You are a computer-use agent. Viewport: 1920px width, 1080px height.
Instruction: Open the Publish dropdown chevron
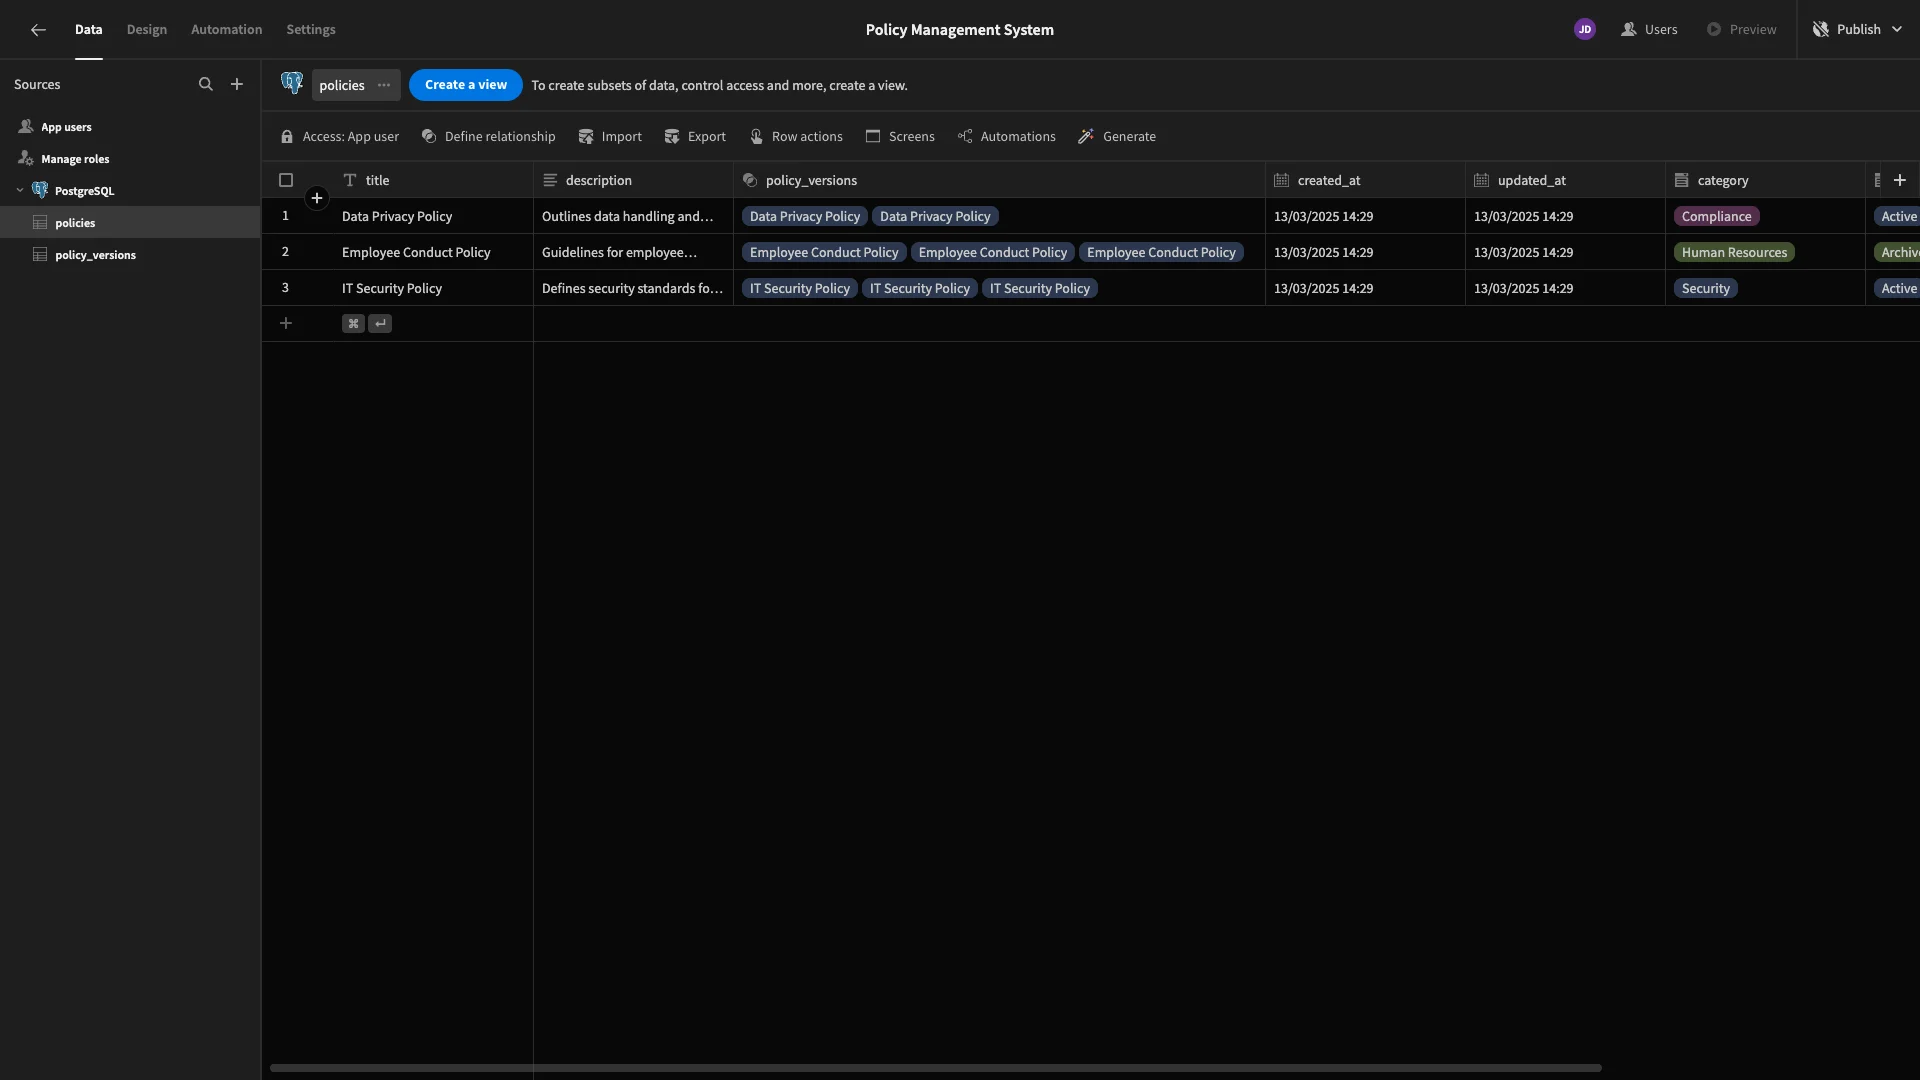coord(1897,30)
